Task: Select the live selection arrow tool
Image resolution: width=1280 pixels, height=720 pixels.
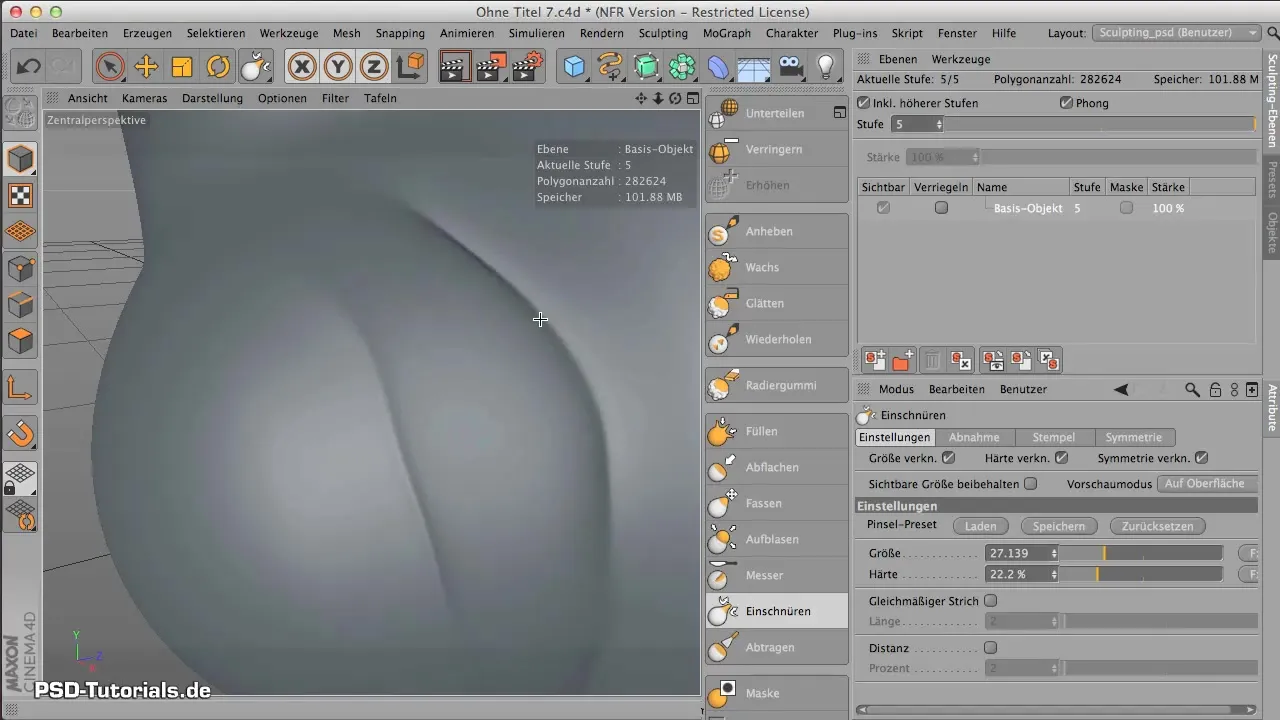Action: pos(110,67)
